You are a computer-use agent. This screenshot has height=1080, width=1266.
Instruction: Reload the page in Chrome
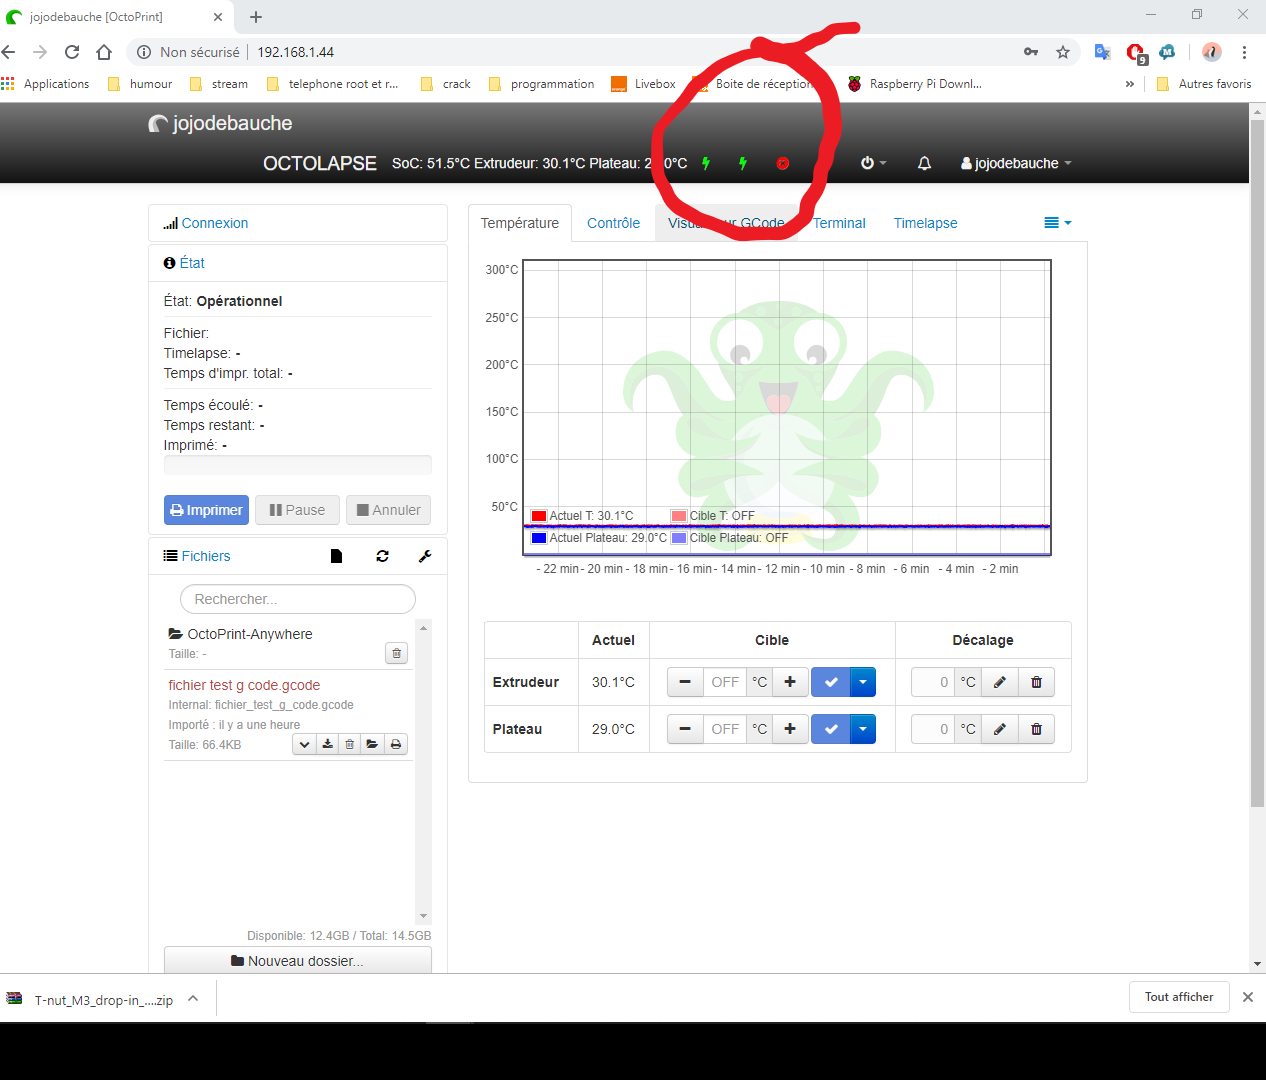[x=72, y=52]
